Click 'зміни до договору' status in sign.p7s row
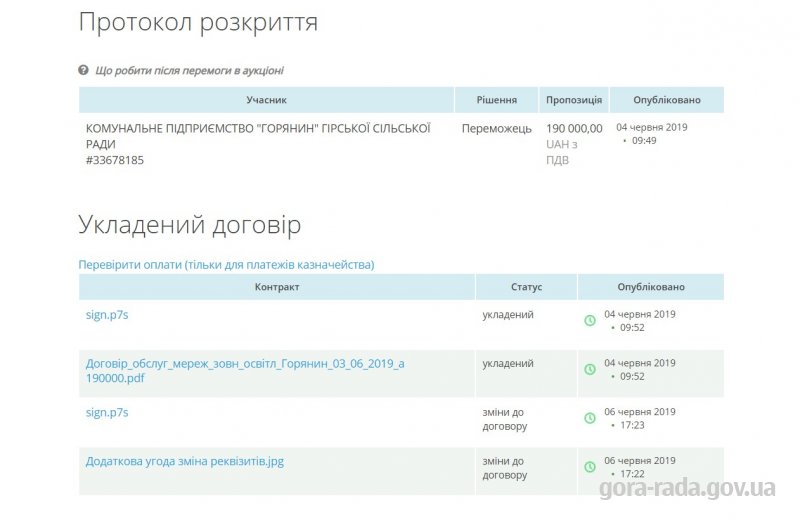 (505, 419)
